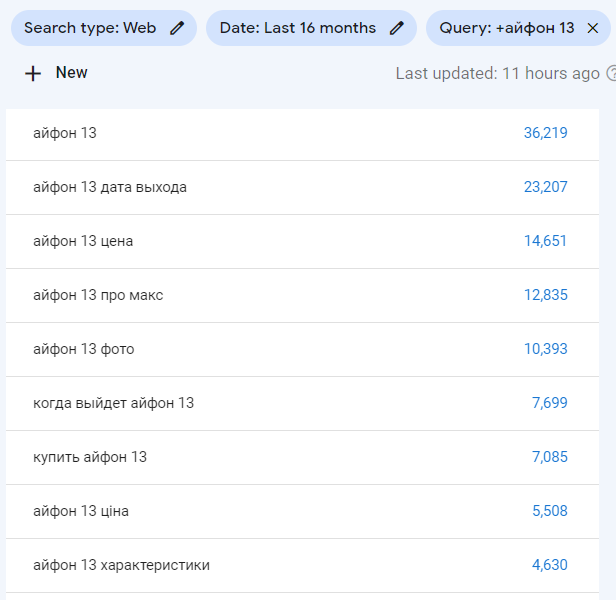
Task: Click the value 4,630
Action: click(x=550, y=565)
